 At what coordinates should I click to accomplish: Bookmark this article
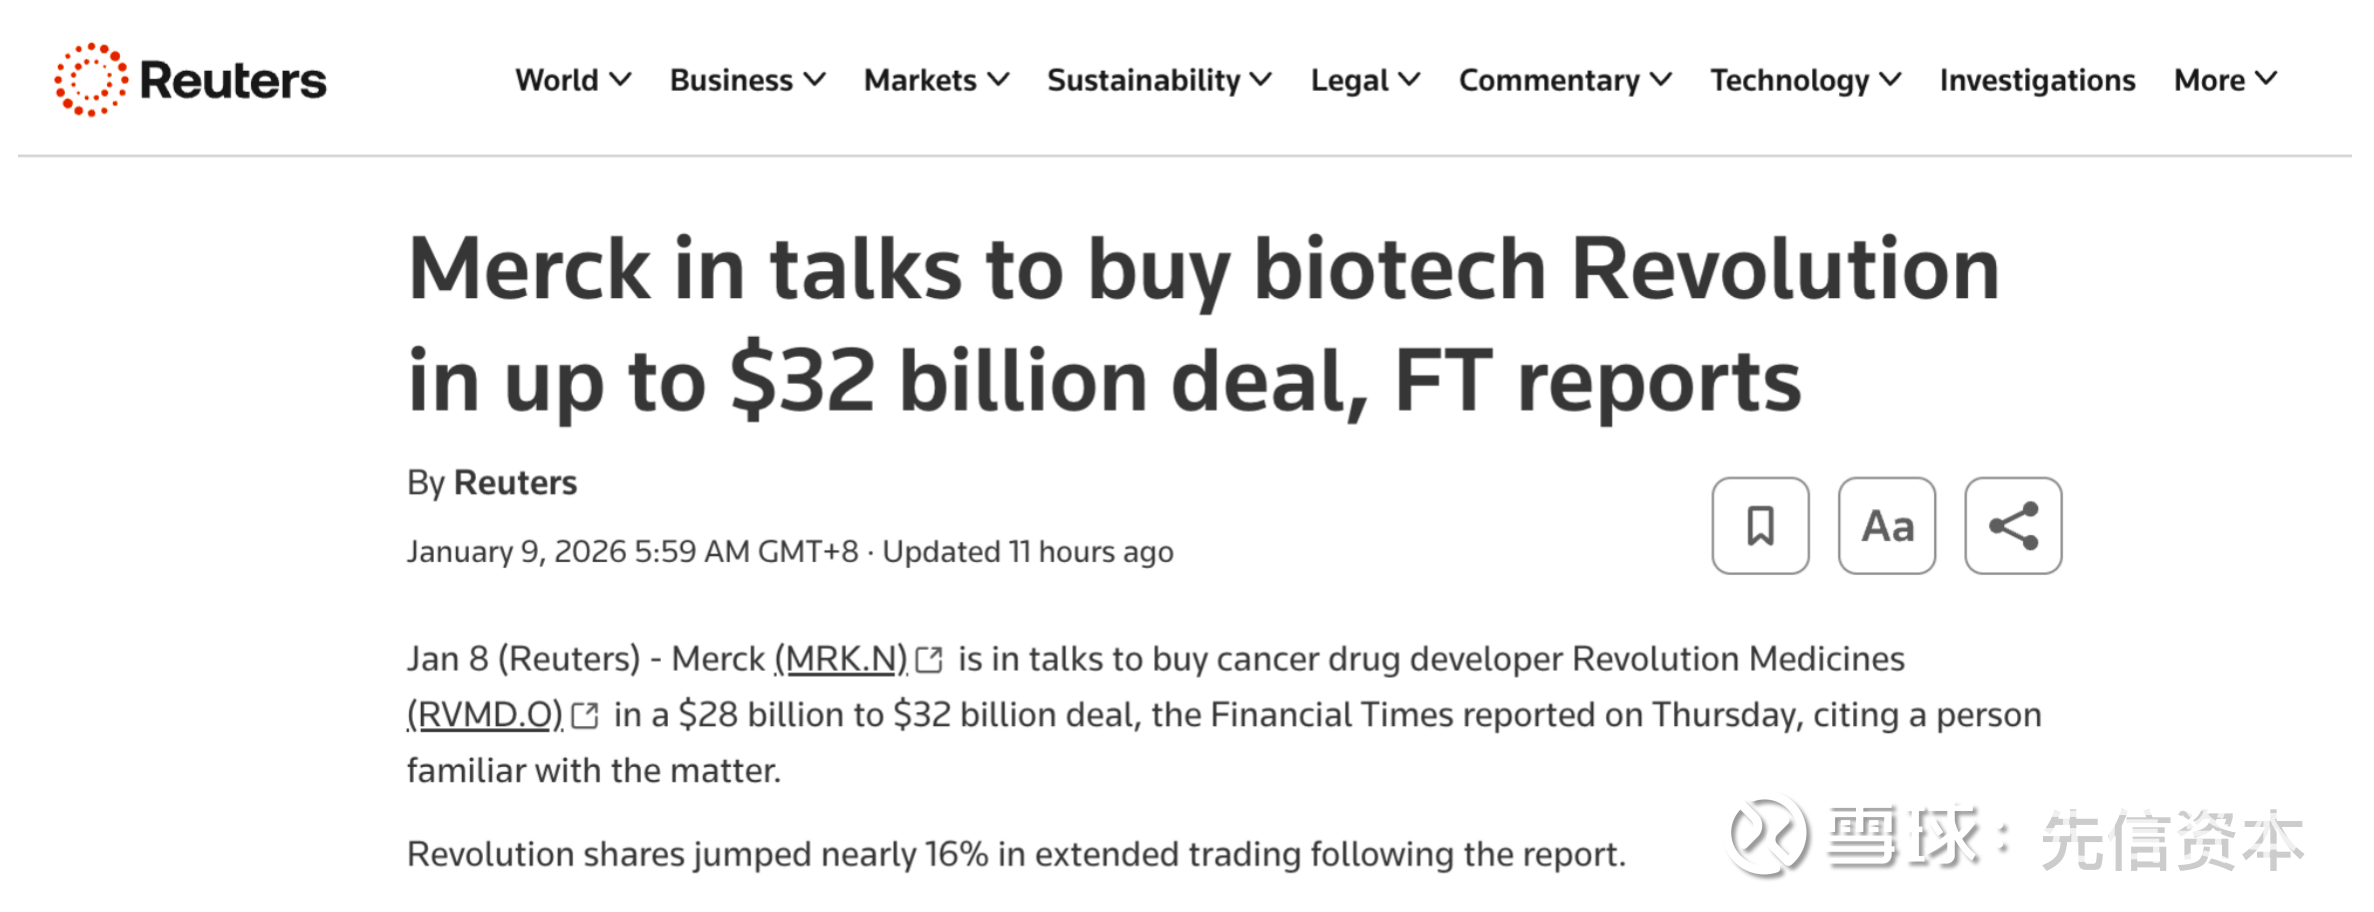click(x=1760, y=526)
